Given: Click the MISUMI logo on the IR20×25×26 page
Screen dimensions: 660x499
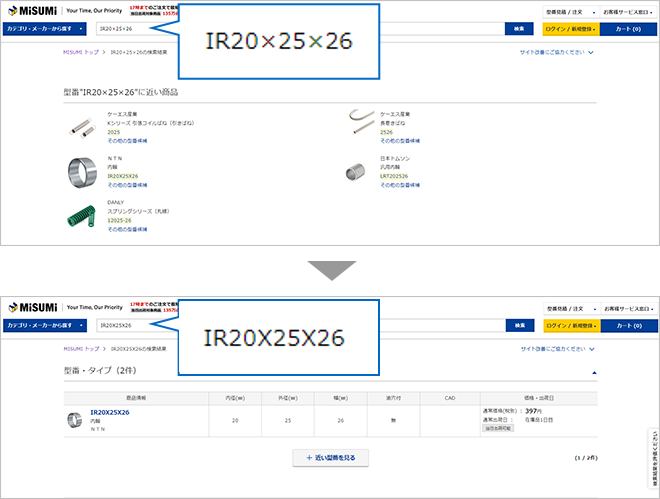Looking at the screenshot, I should pos(32,12).
